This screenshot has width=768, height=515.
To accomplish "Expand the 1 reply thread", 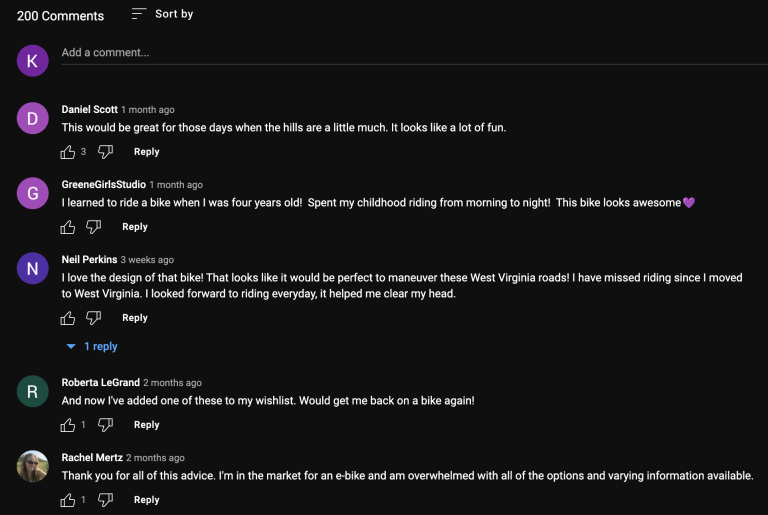I will click(x=92, y=346).
